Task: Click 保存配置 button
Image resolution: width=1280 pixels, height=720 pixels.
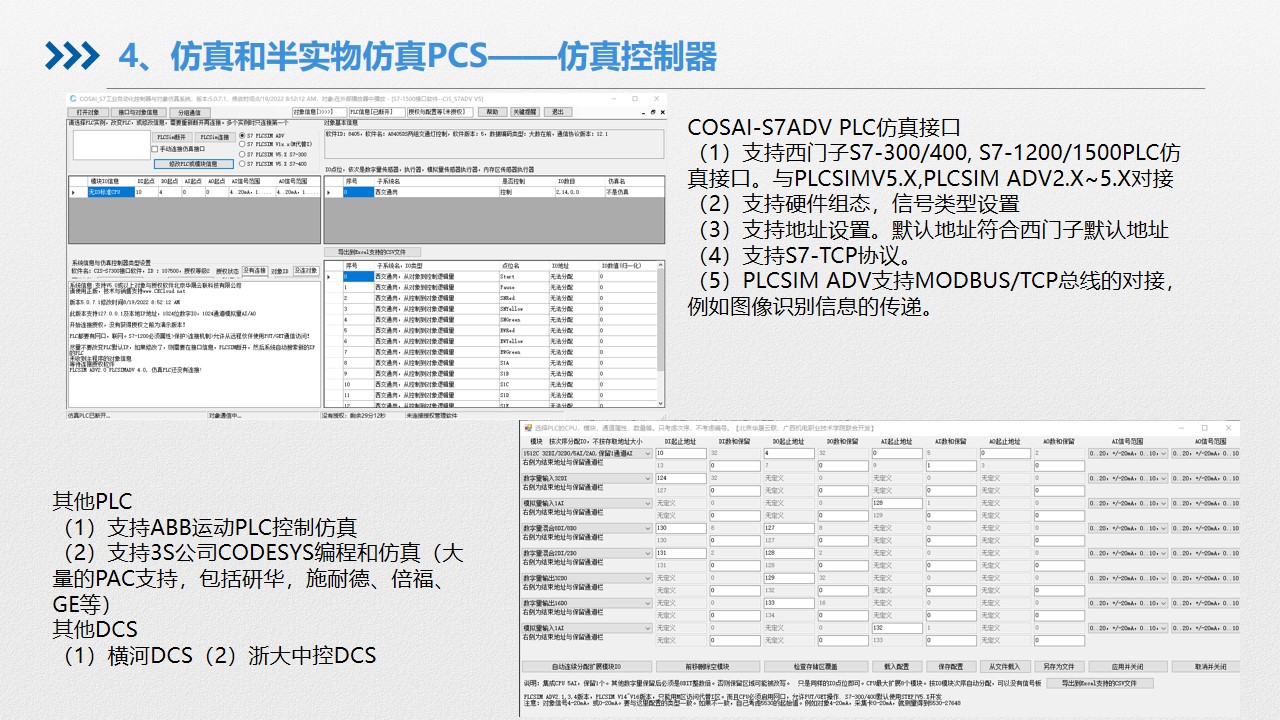Action: (x=951, y=666)
